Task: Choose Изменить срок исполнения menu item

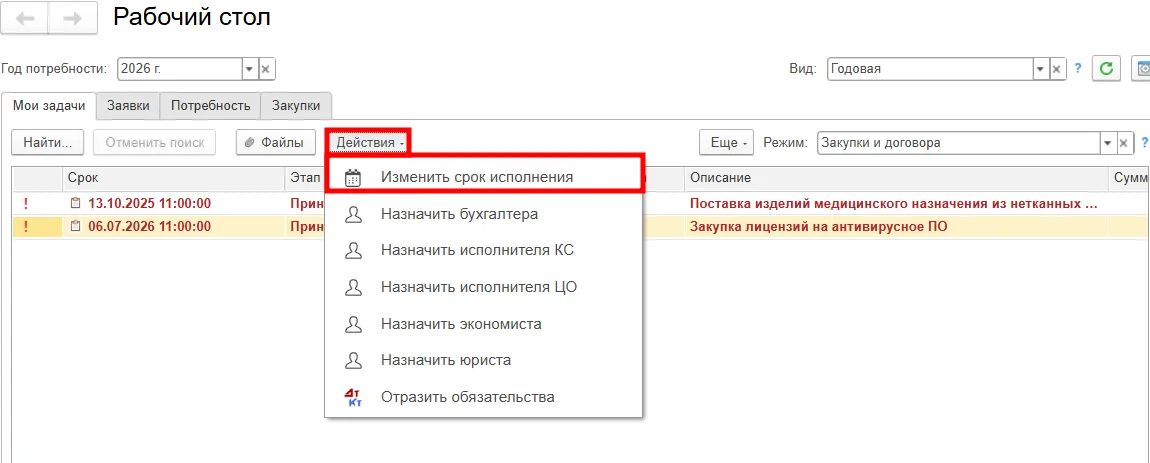Action: pos(485,177)
